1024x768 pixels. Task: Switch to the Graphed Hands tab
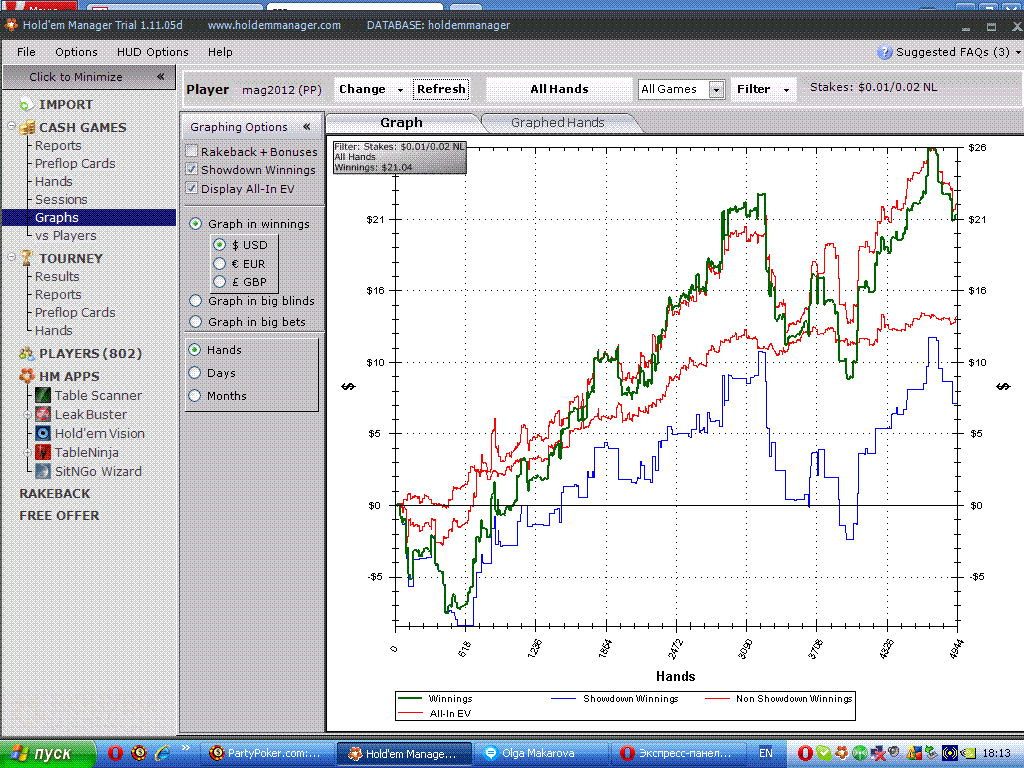tap(557, 123)
